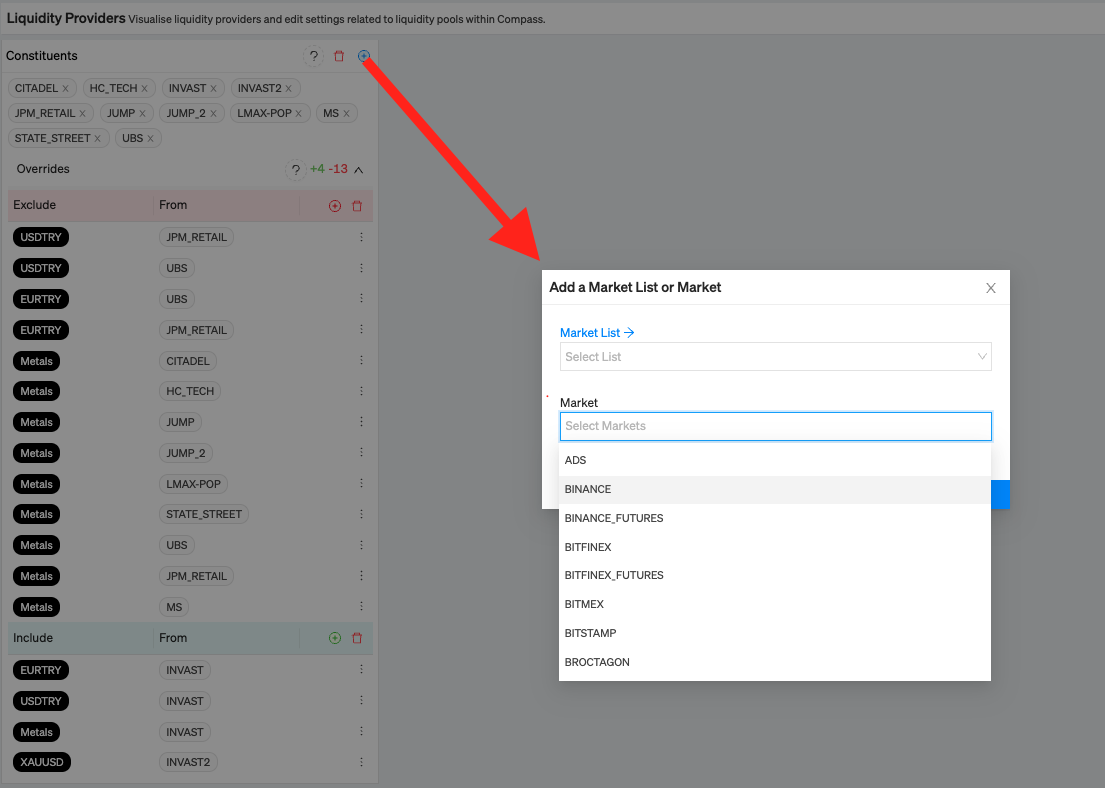The width and height of the screenshot is (1105, 788).
Task: Open row menu for USDTRY from JPM_RETAIL
Action: [362, 237]
